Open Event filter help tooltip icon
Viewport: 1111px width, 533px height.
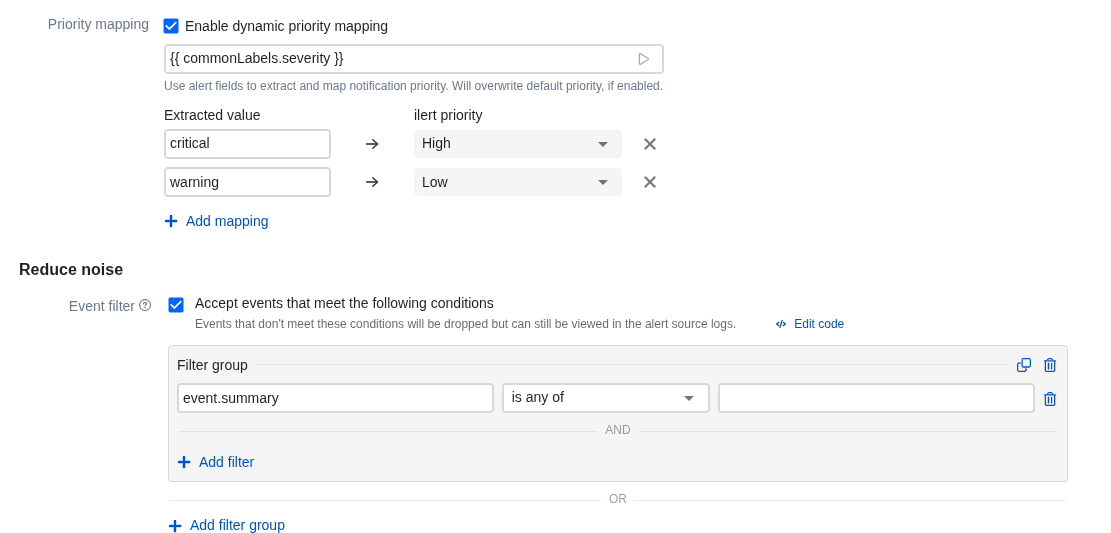click(145, 305)
